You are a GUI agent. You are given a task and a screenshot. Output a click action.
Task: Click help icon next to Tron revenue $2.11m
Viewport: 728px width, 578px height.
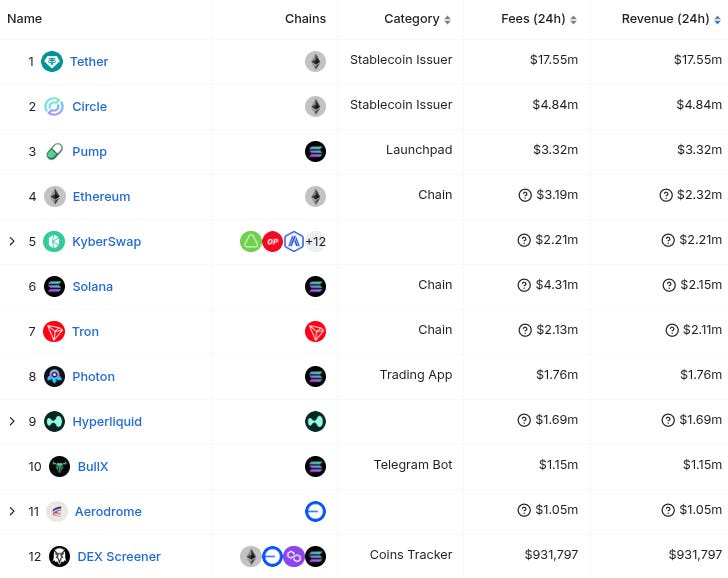tap(672, 330)
